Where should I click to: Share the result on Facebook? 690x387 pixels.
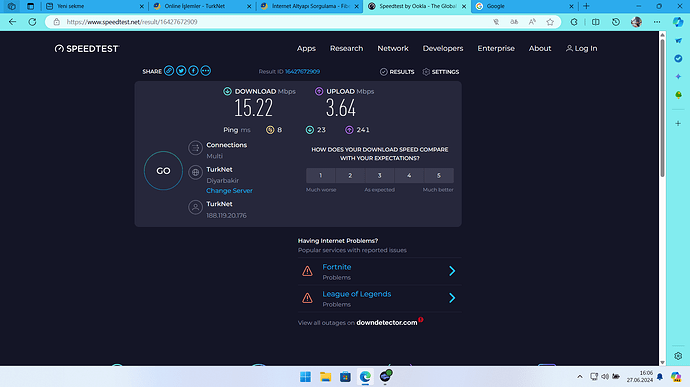[x=193, y=71]
